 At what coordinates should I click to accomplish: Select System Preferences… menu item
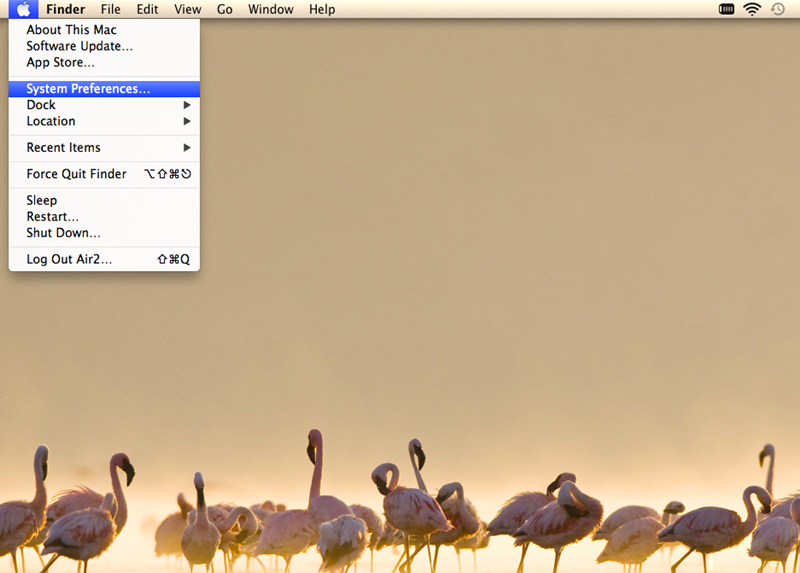pyautogui.click(x=104, y=89)
